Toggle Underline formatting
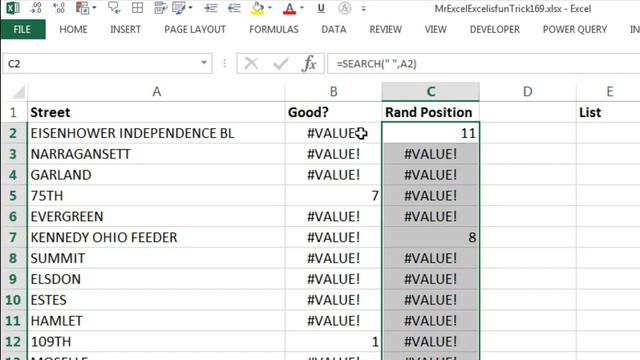This screenshot has height=360, width=640. point(321,8)
